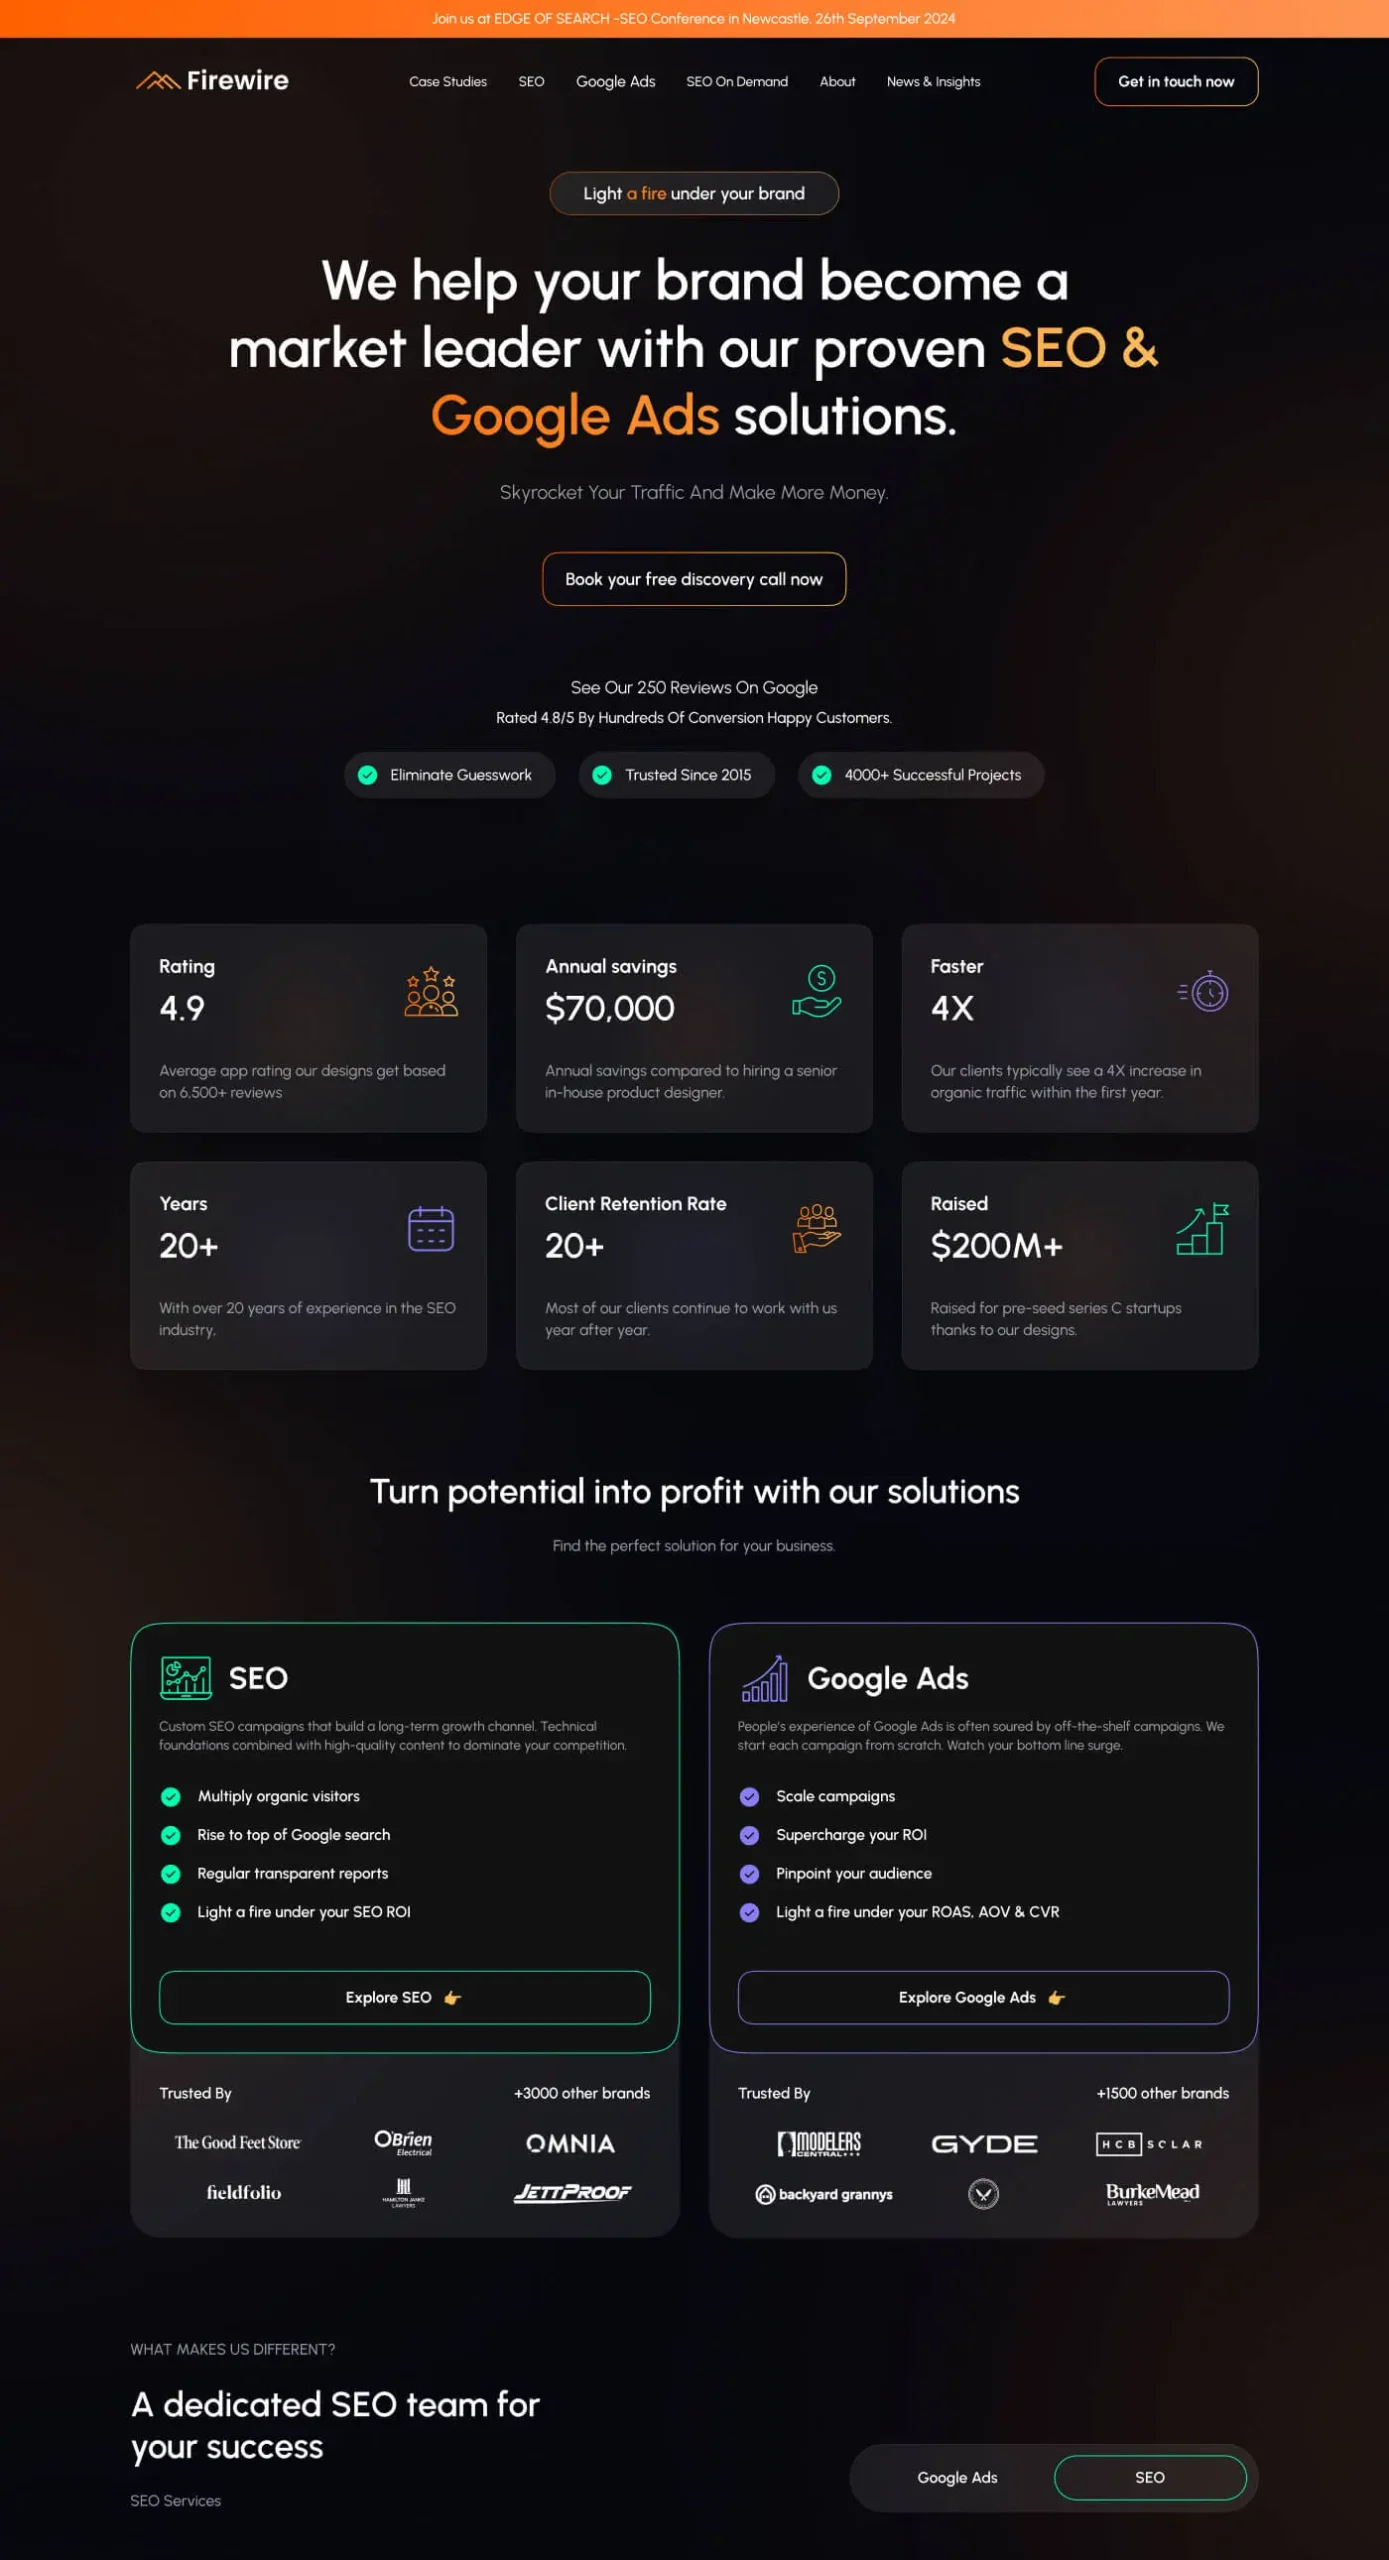Click the Google Ads bar graph icon
Screen dimensions: 1389x2560
765,1678
